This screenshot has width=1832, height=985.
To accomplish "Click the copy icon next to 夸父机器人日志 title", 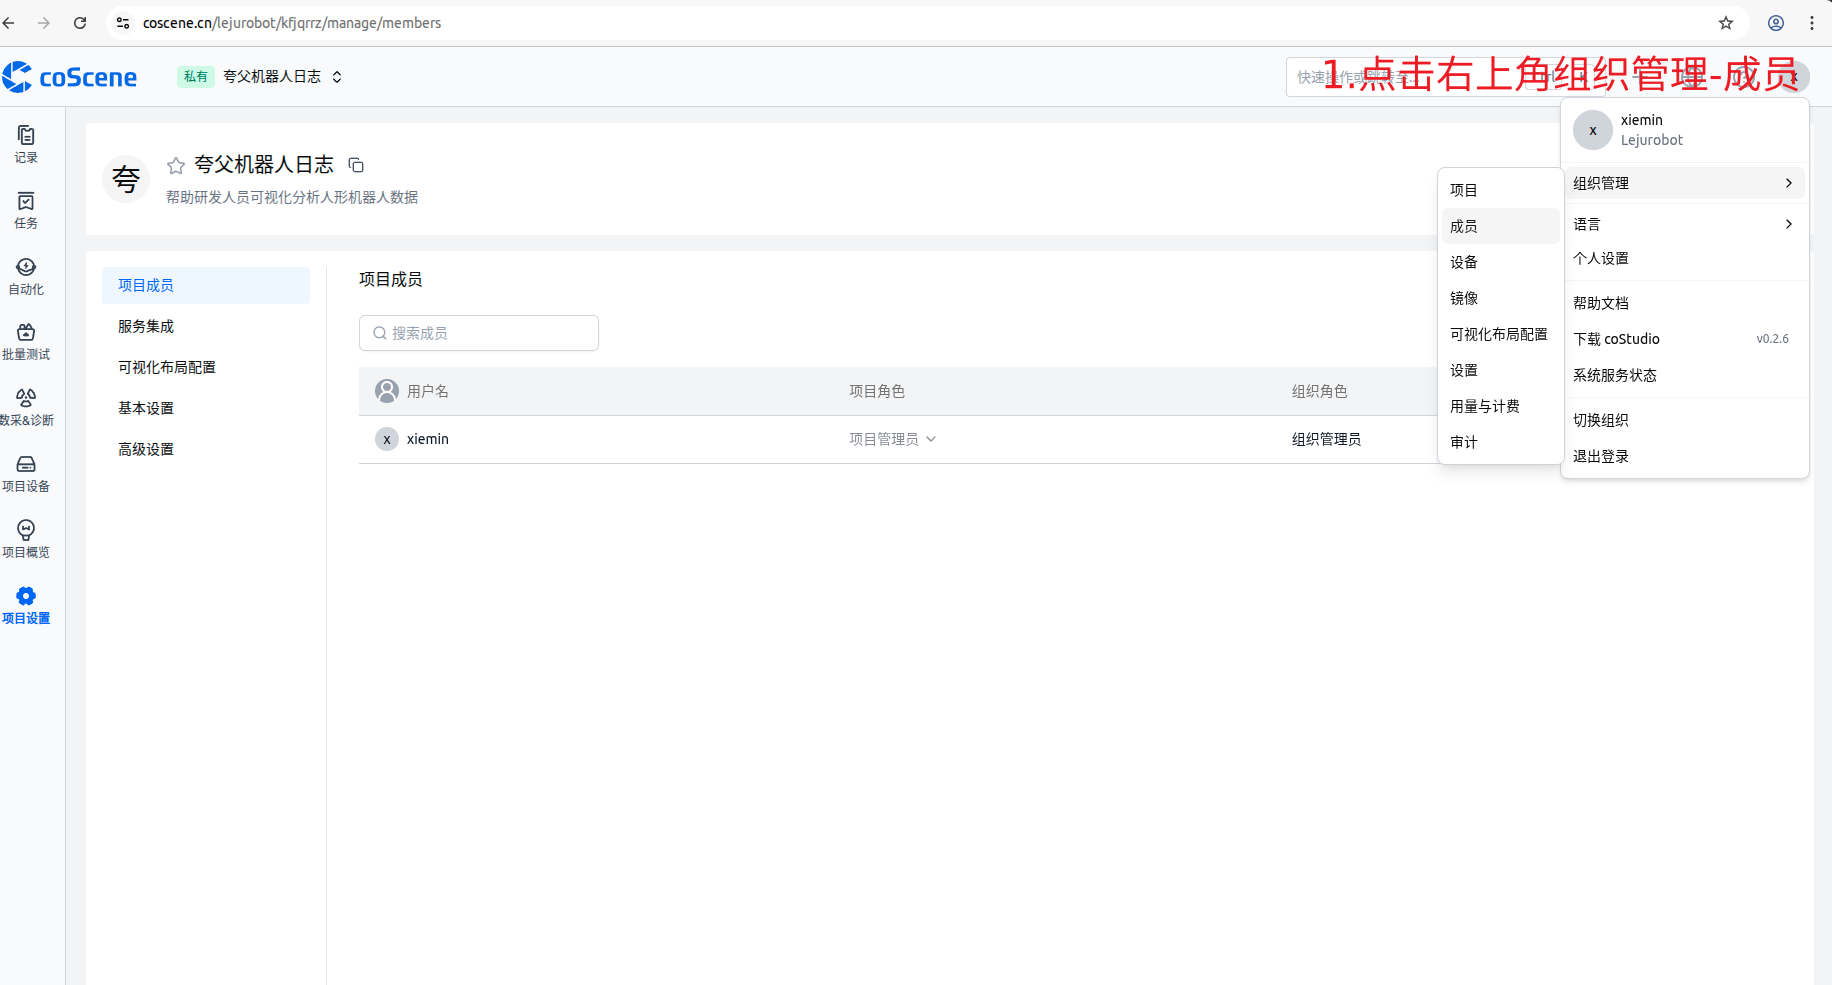I will tap(356, 165).
